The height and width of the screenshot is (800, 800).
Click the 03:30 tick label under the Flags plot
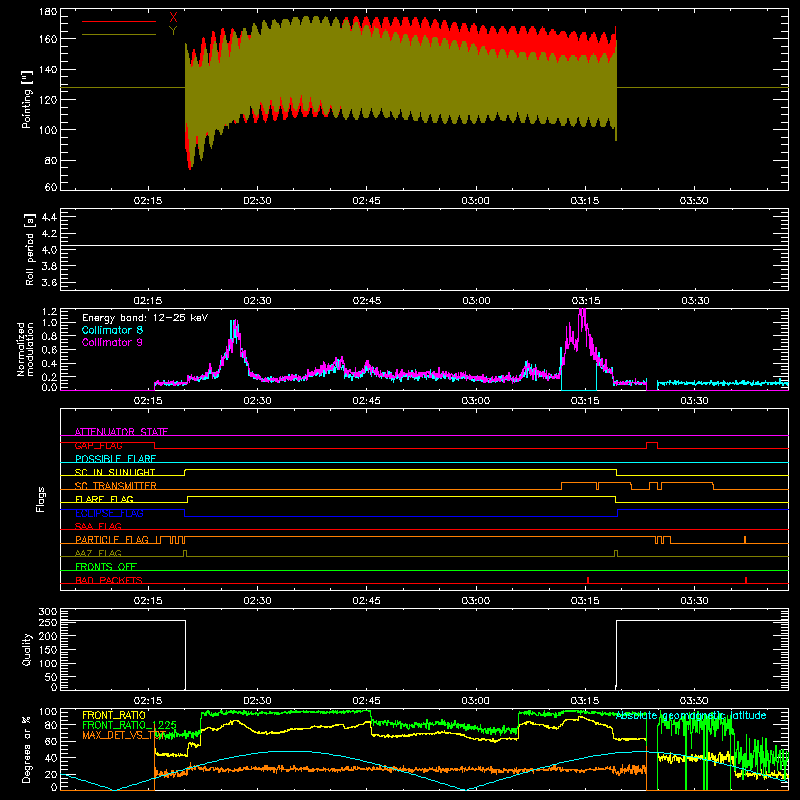694,601
